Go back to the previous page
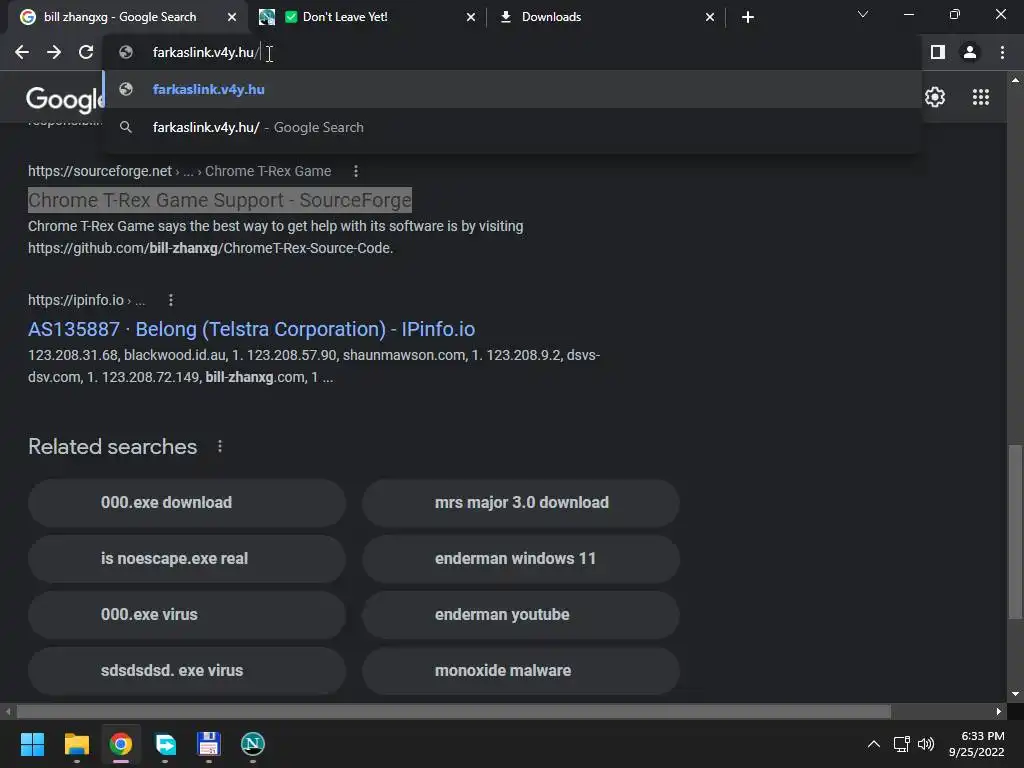This screenshot has height=768, width=1024. (x=22, y=52)
